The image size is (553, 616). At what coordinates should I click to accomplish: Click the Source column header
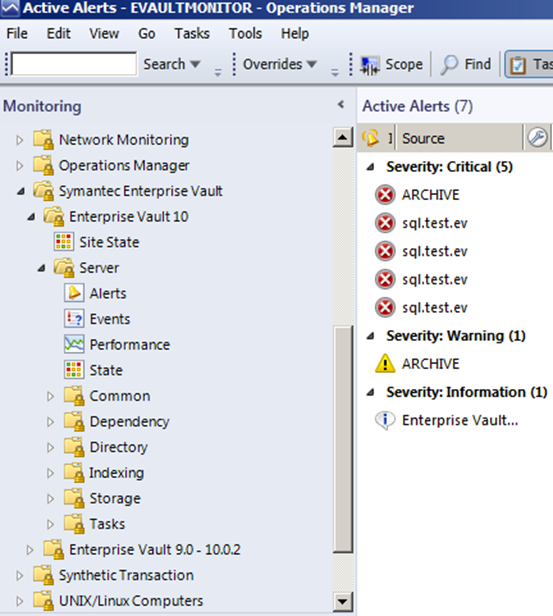pyautogui.click(x=460, y=138)
